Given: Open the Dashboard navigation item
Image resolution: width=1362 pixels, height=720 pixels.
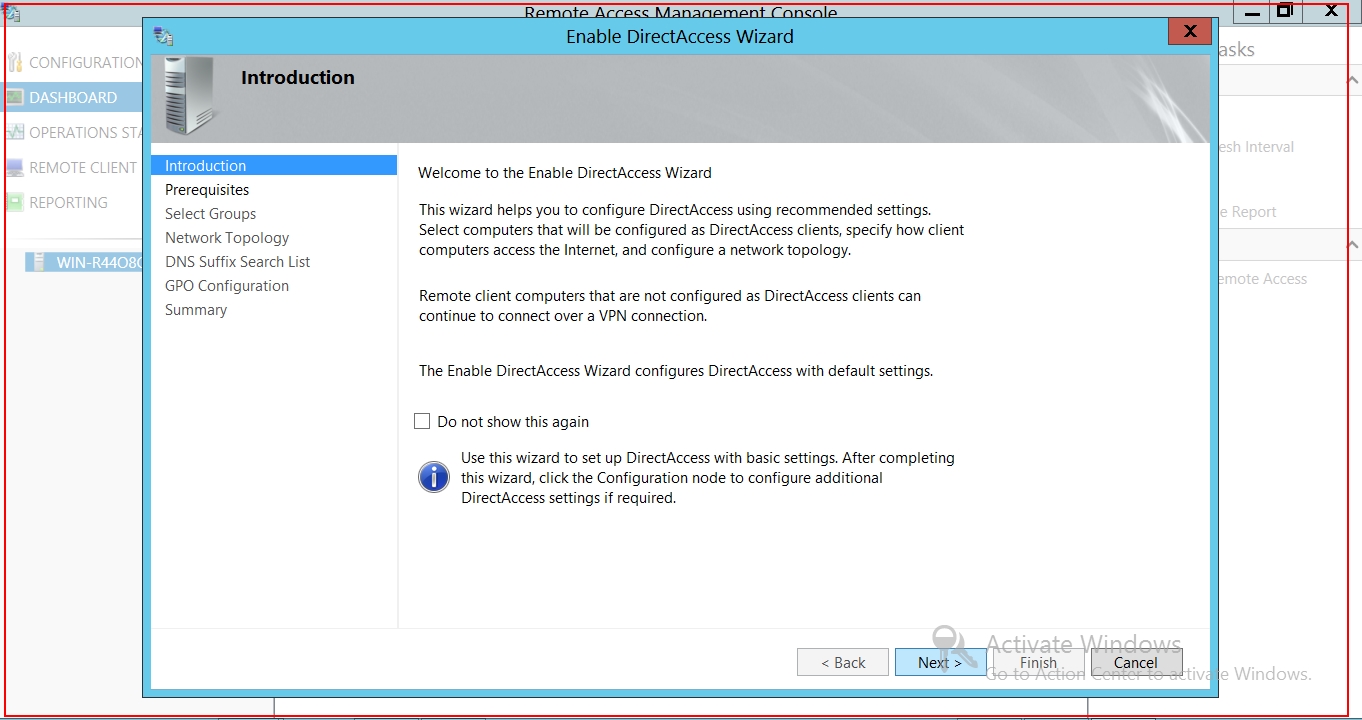Looking at the screenshot, I should tap(73, 98).
